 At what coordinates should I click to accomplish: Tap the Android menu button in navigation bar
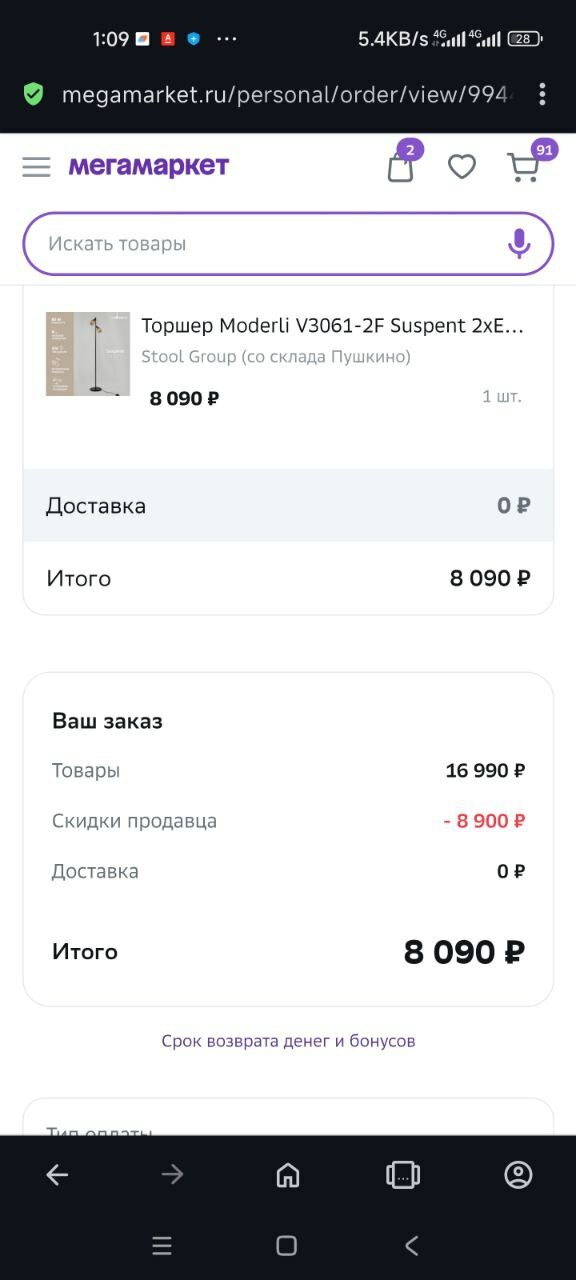pos(162,1247)
